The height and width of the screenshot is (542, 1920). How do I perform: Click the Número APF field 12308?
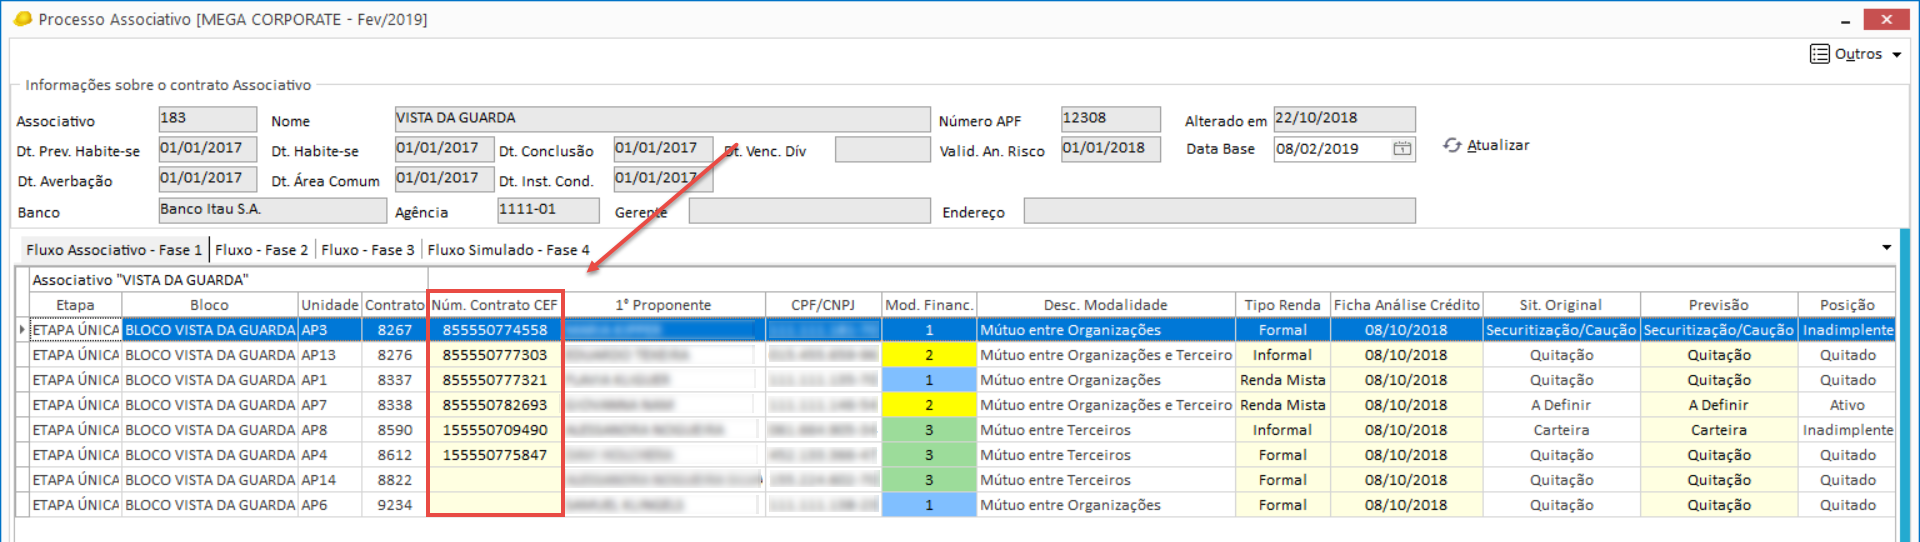[x=1110, y=119]
